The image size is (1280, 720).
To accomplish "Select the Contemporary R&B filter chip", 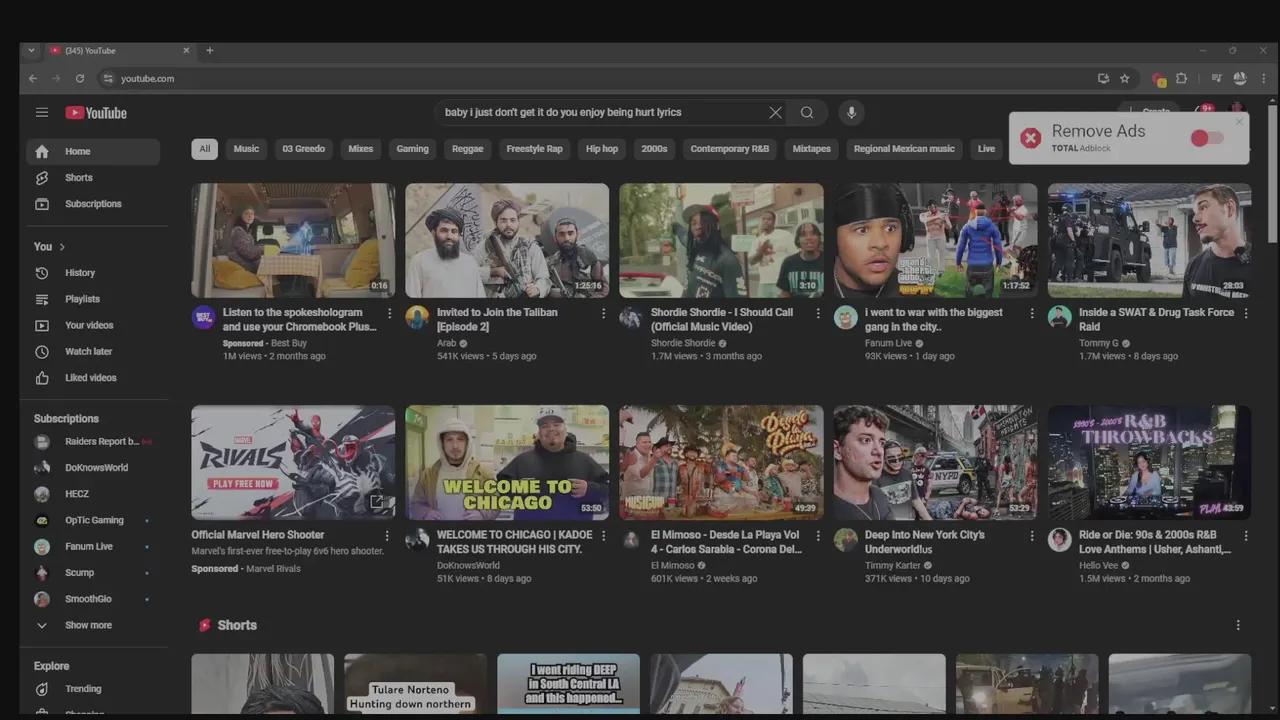I will coord(730,149).
